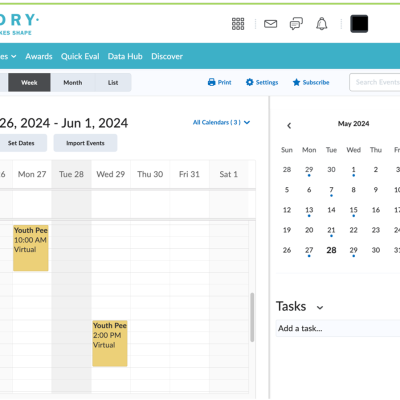Screen dimensions: 400x400
Task: Switch to List view
Action: tap(113, 83)
